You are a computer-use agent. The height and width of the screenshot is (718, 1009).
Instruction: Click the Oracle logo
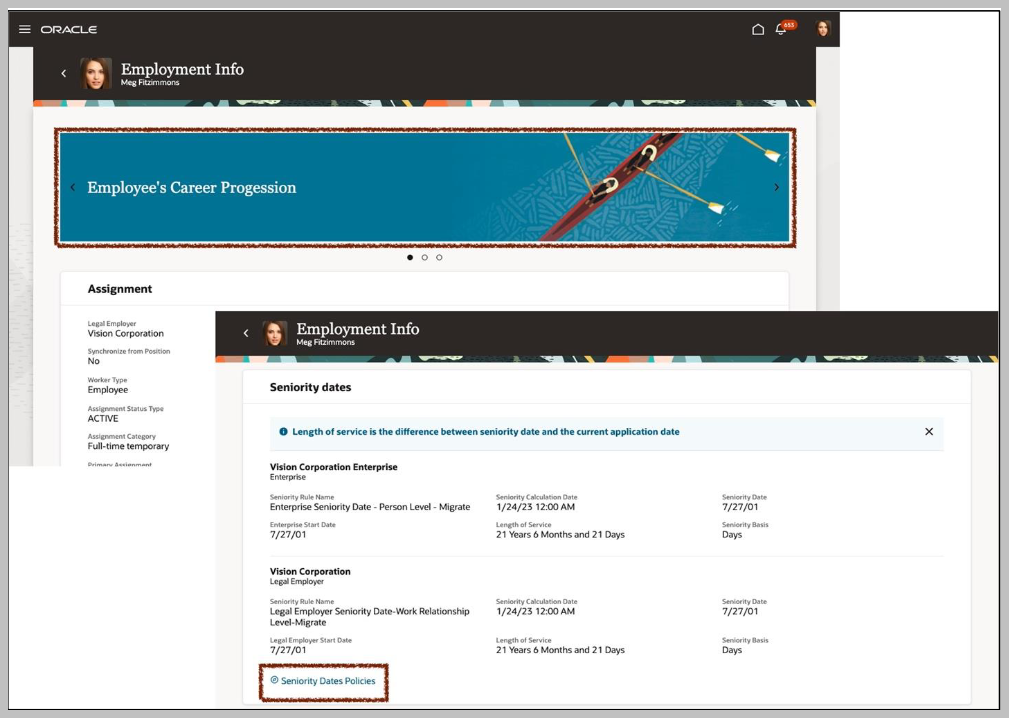(69, 30)
